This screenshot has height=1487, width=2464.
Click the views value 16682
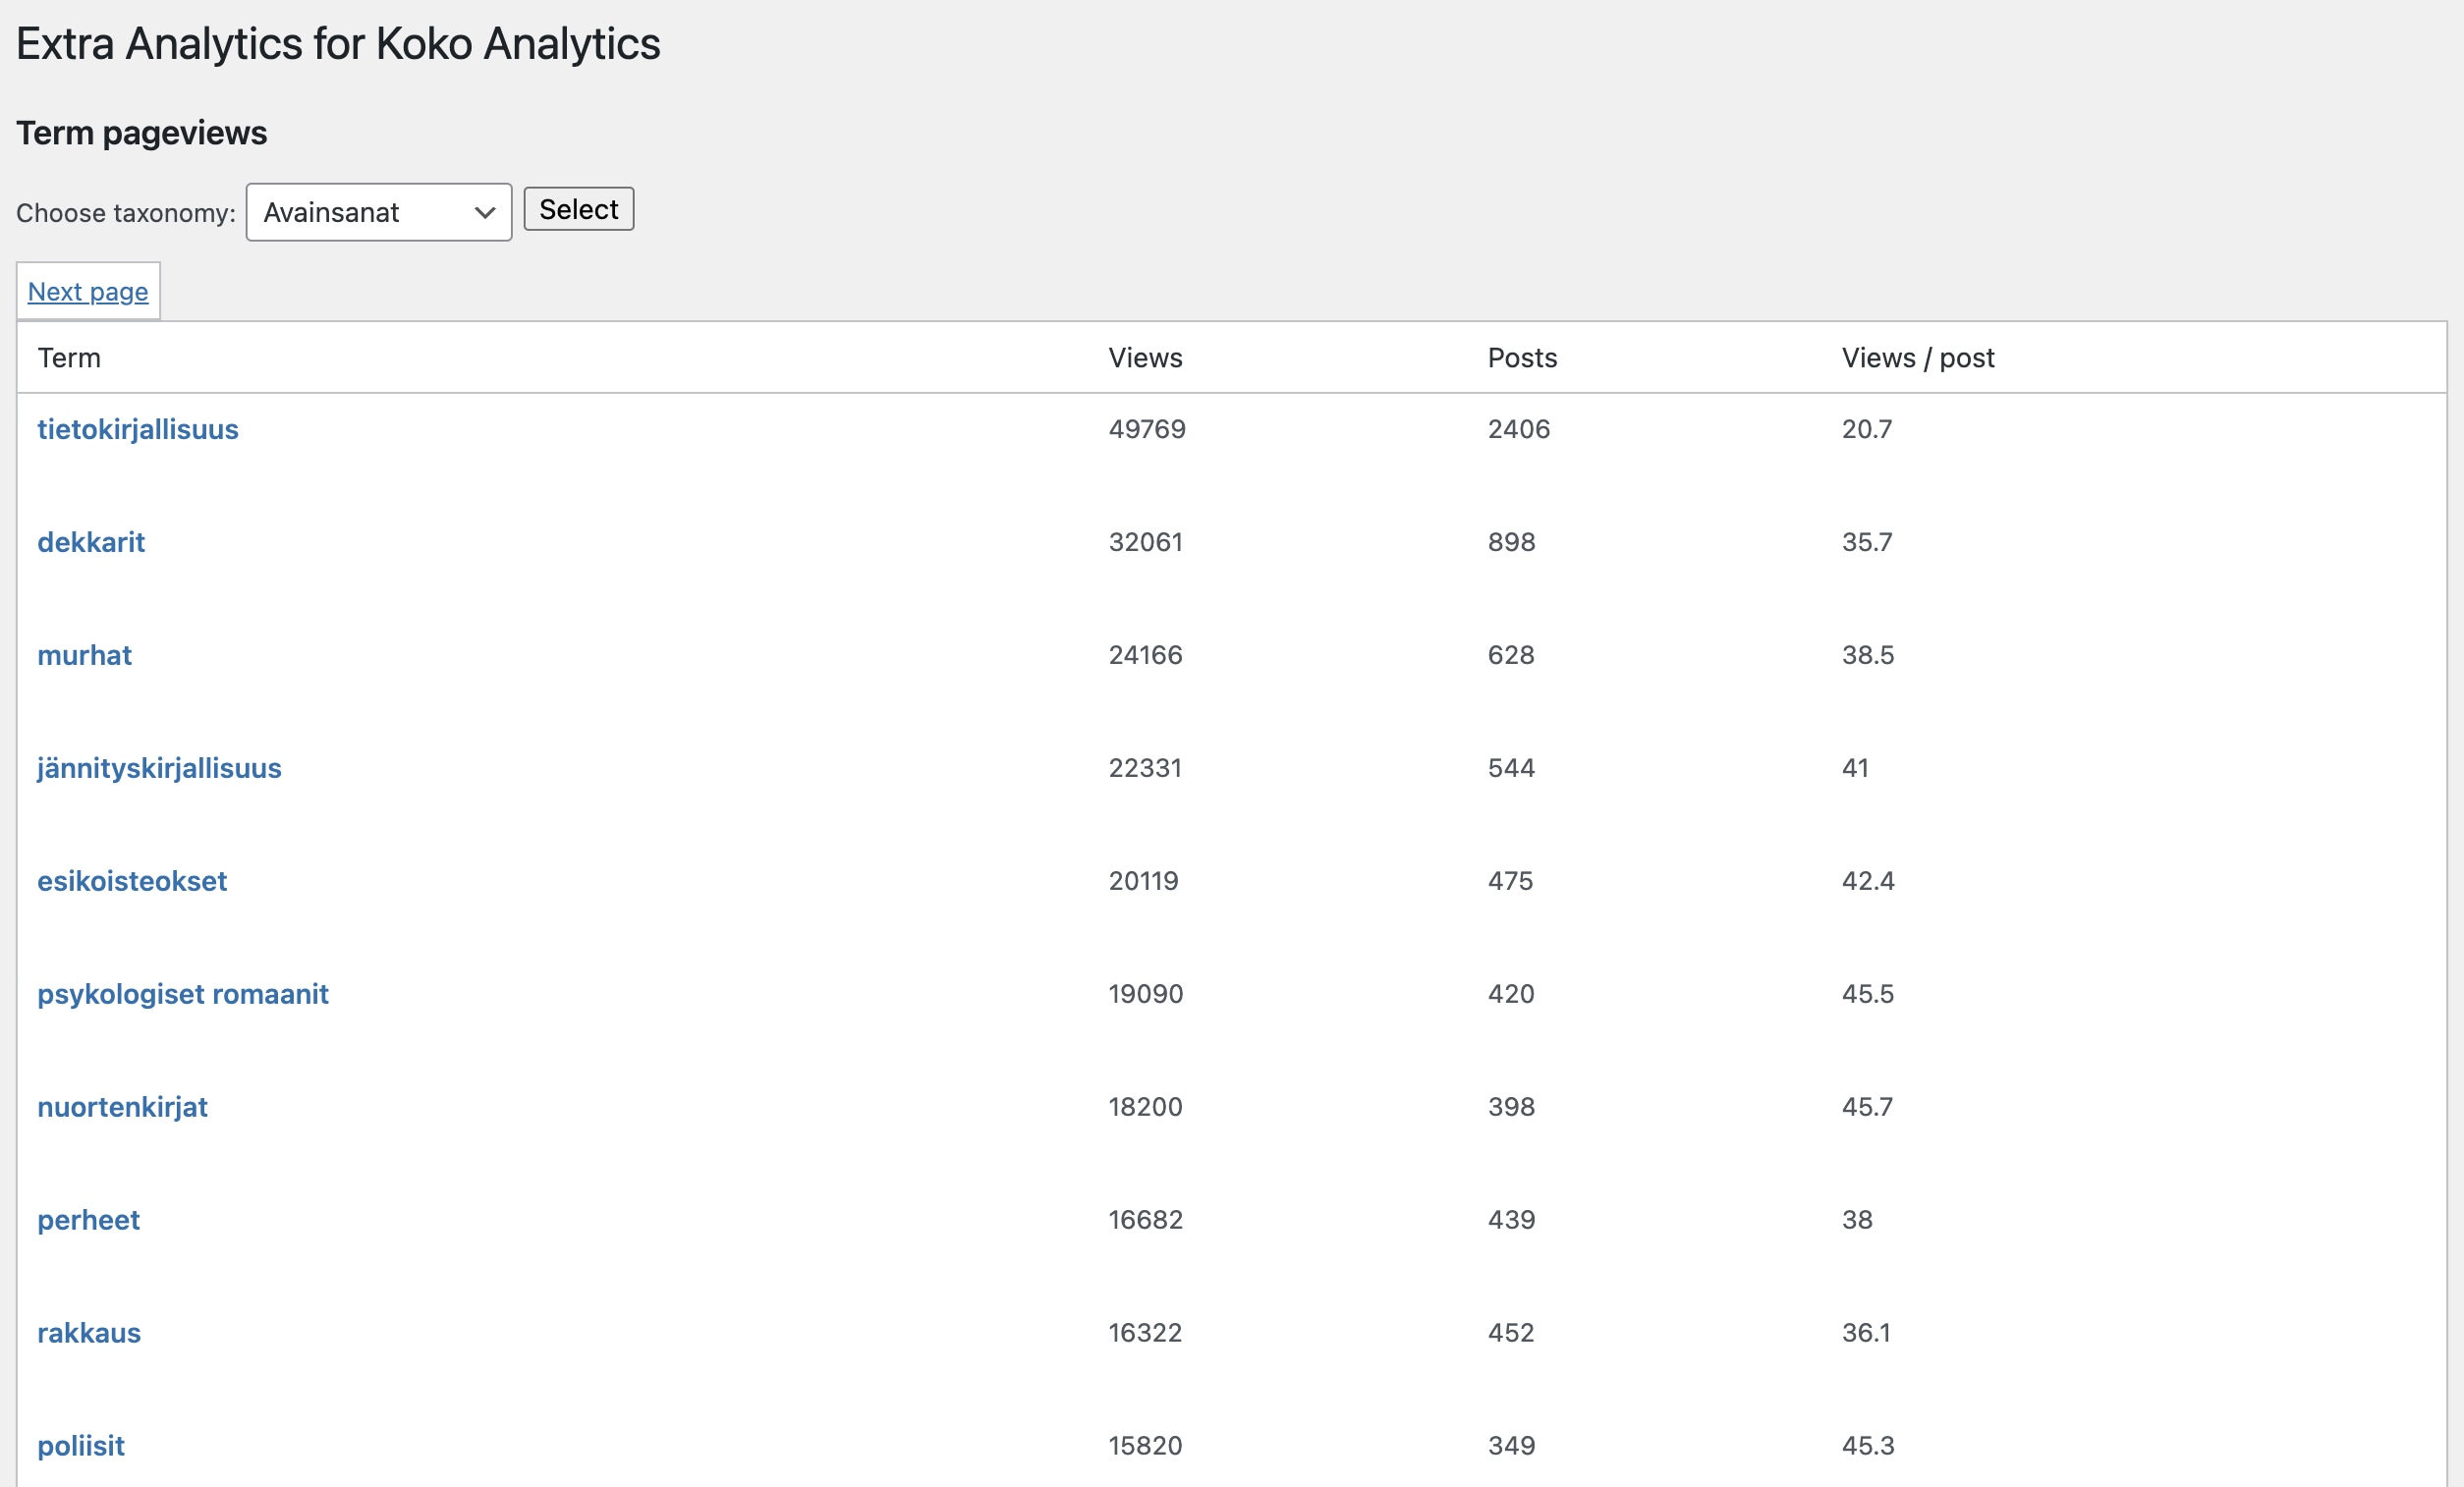tap(1146, 1220)
